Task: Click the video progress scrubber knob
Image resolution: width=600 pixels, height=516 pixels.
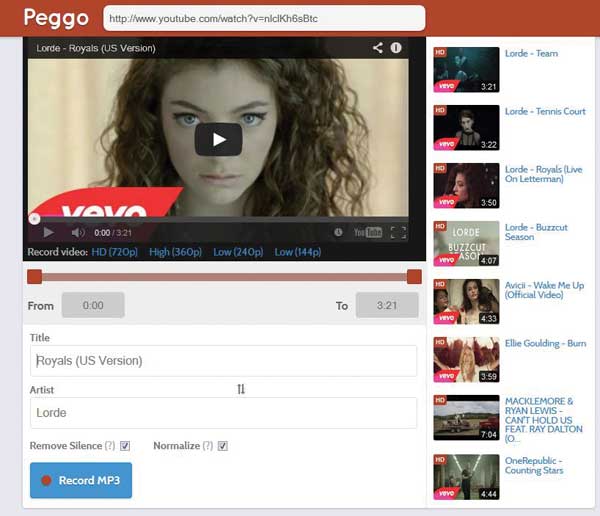Action: [34, 219]
